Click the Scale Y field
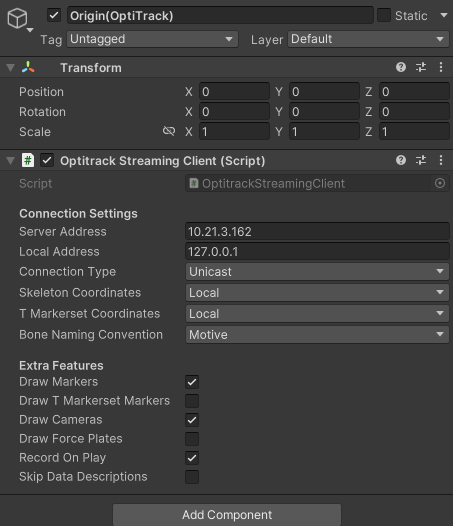The width and height of the screenshot is (453, 526). 324,132
